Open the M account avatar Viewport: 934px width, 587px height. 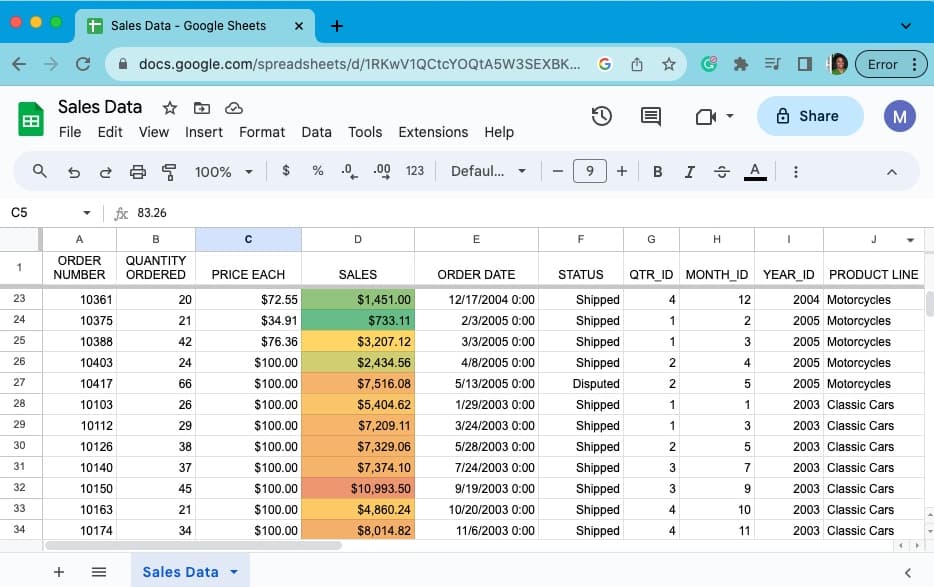[x=899, y=116]
